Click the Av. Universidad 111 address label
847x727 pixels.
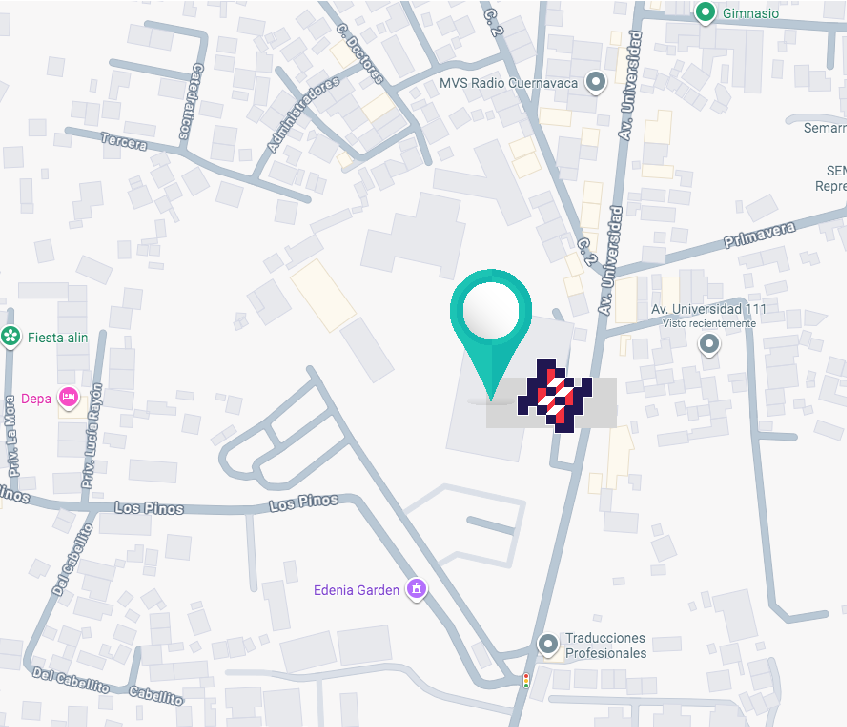click(708, 309)
